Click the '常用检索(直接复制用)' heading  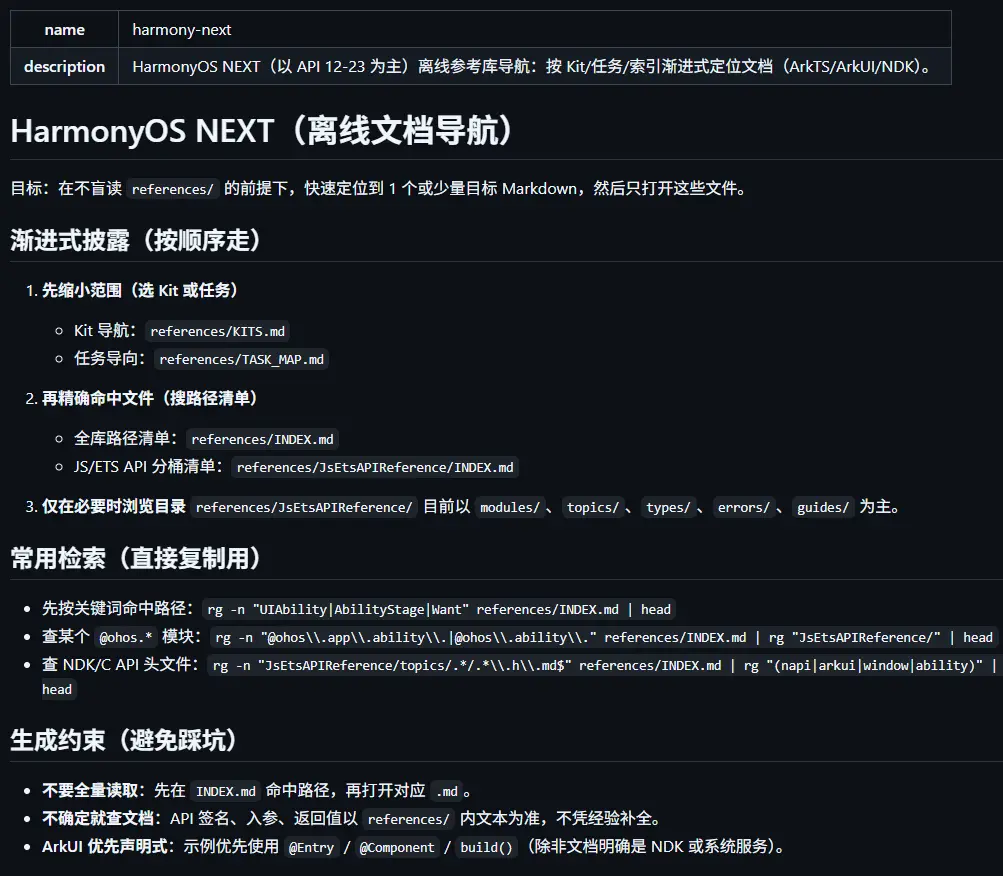pyautogui.click(x=135, y=559)
